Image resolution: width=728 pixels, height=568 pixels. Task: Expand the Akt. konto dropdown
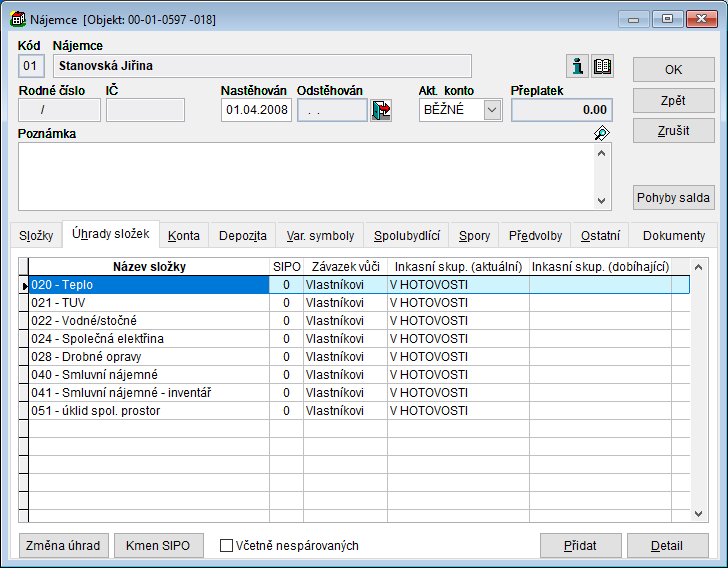click(x=492, y=110)
